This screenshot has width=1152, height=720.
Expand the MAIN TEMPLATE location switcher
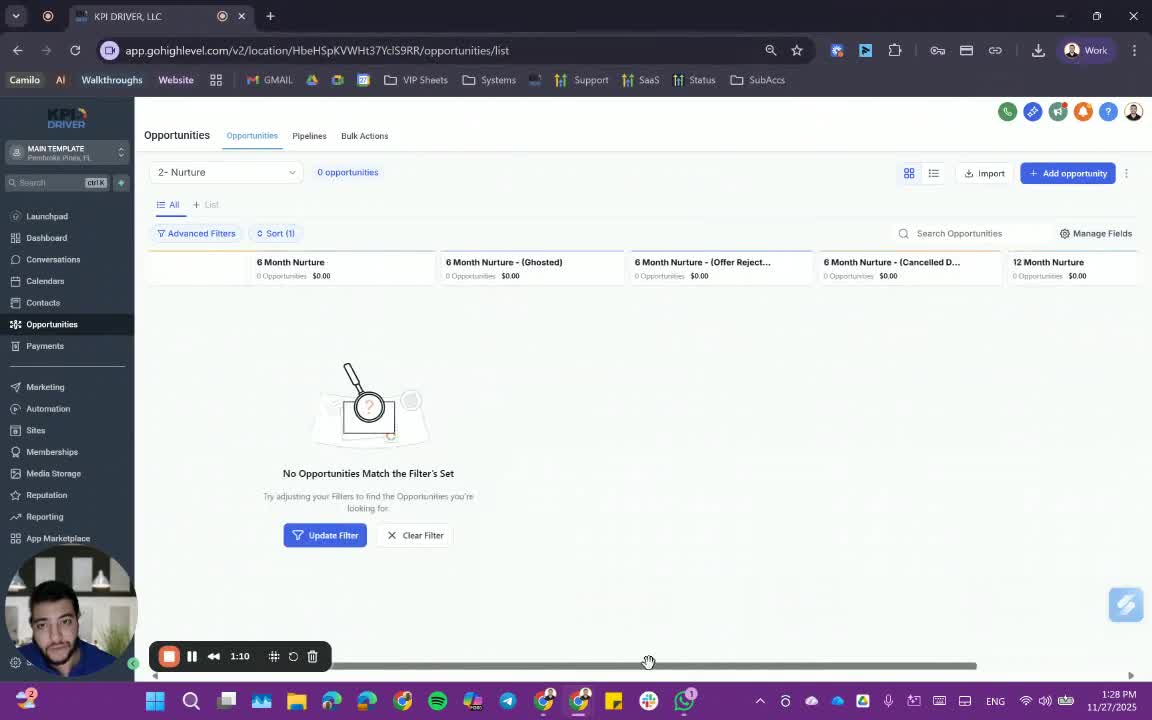pyautogui.click(x=67, y=153)
